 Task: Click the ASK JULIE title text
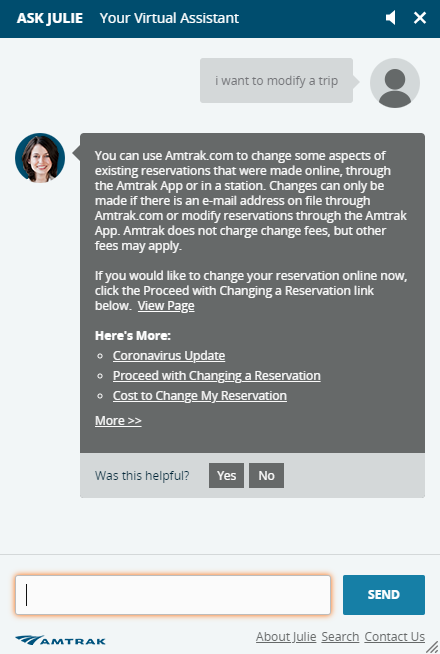point(50,18)
